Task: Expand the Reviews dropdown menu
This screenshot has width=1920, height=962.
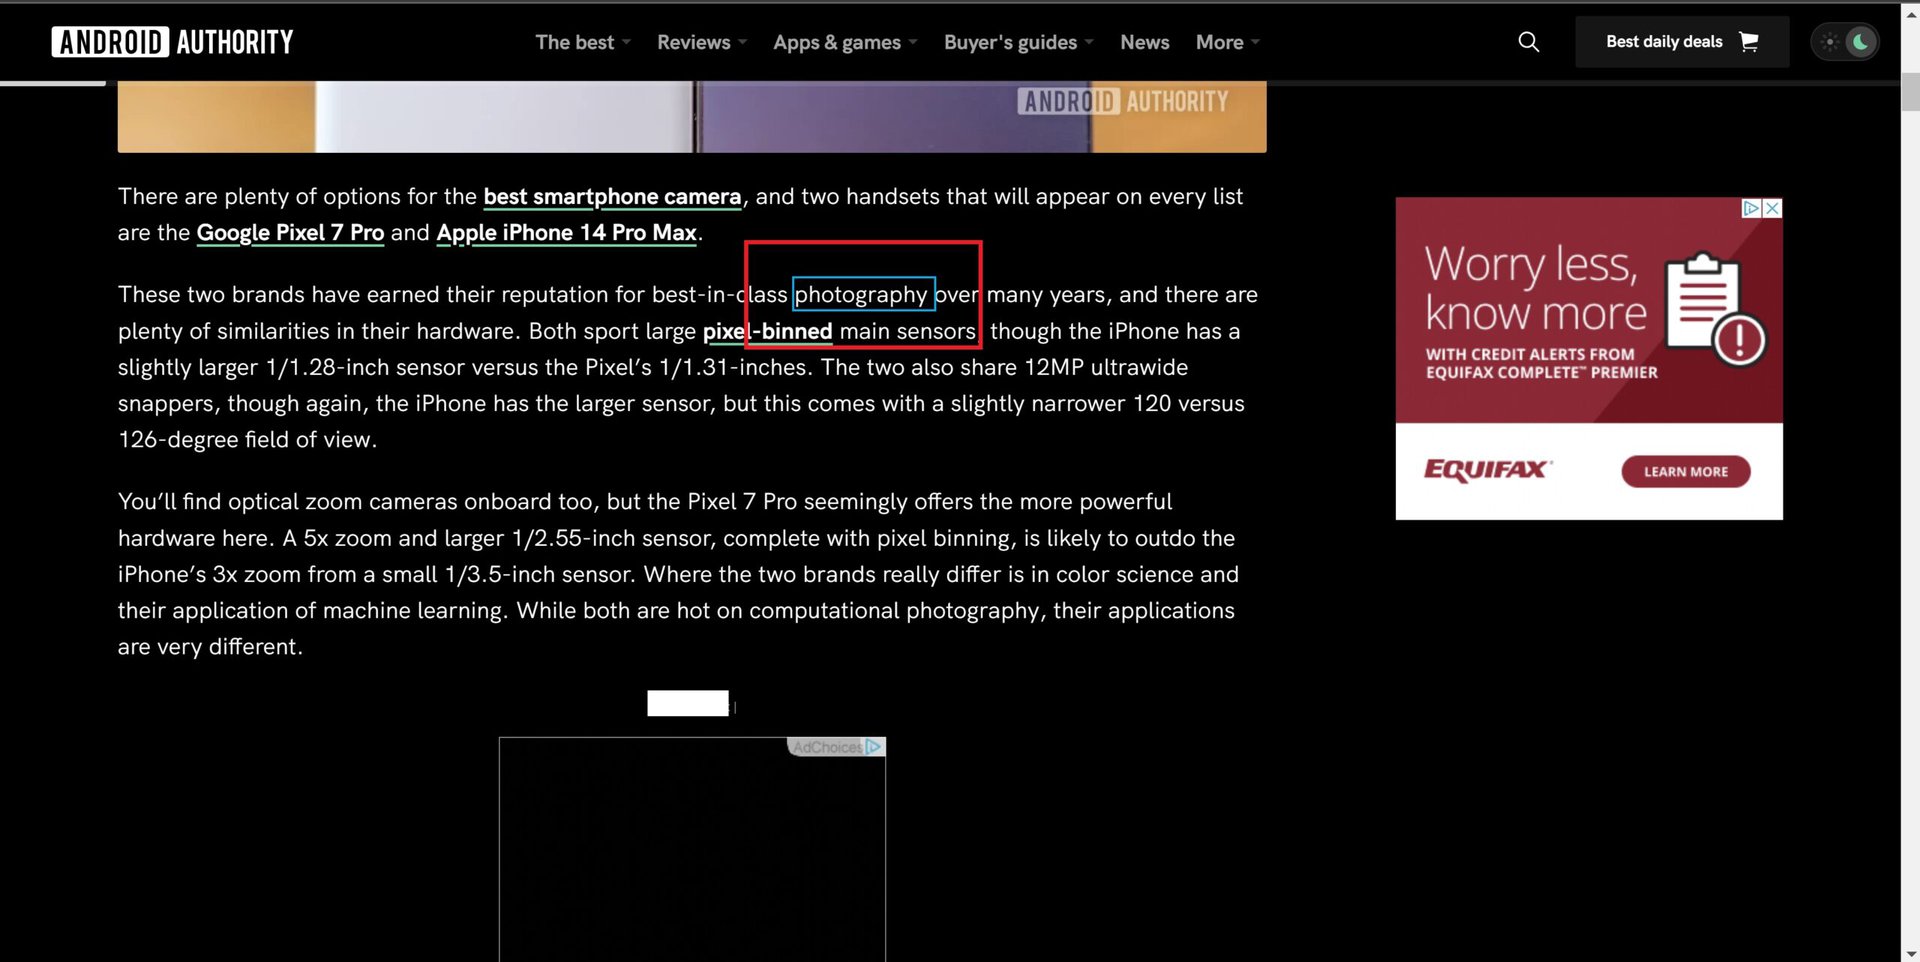Action: point(702,42)
